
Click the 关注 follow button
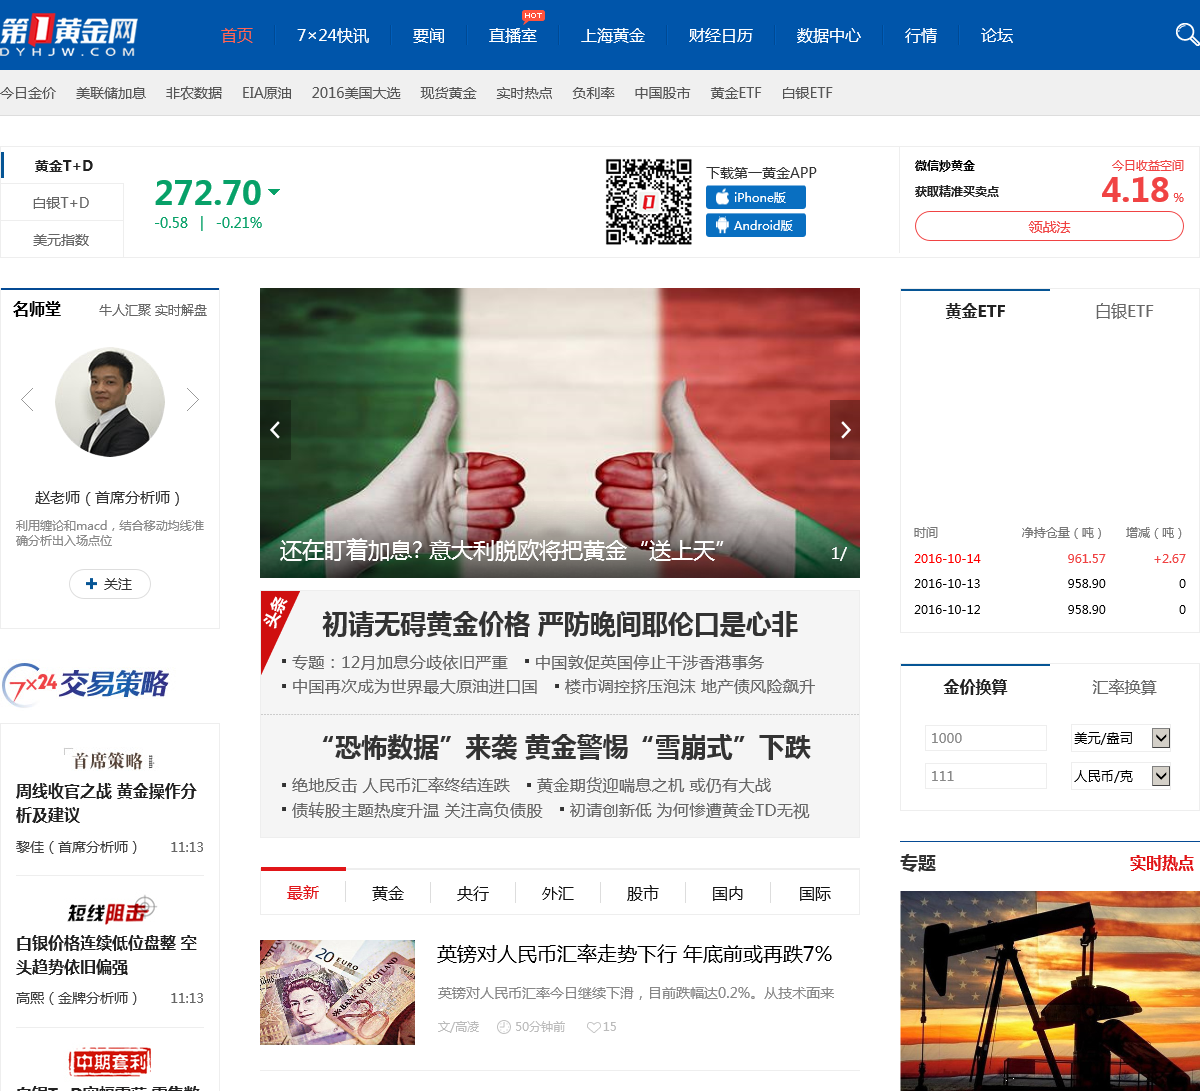[x=110, y=584]
